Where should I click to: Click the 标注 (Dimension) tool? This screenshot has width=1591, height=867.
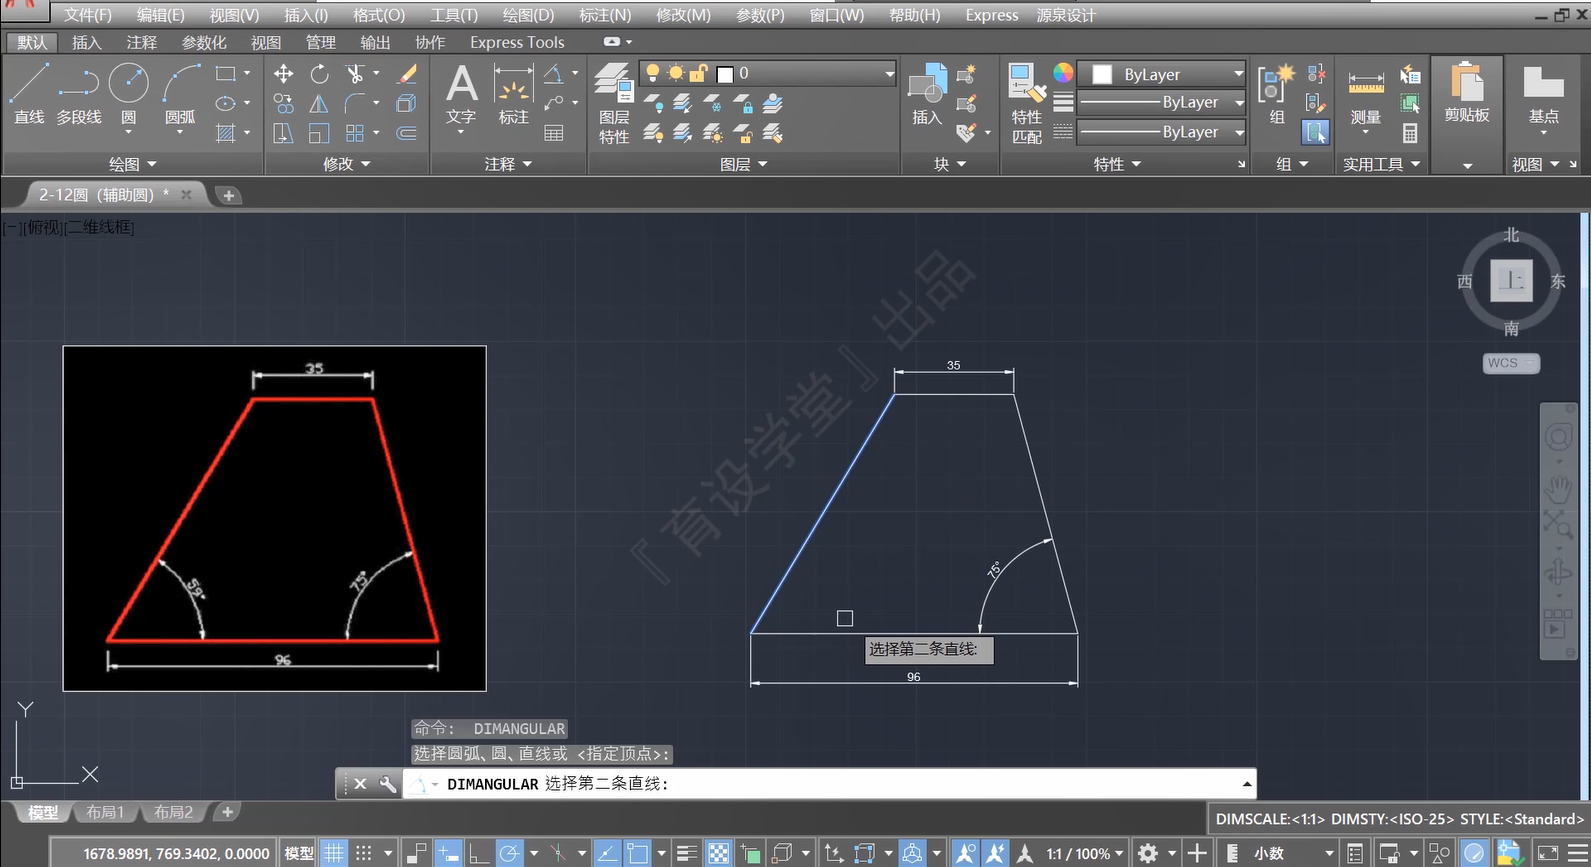click(514, 94)
